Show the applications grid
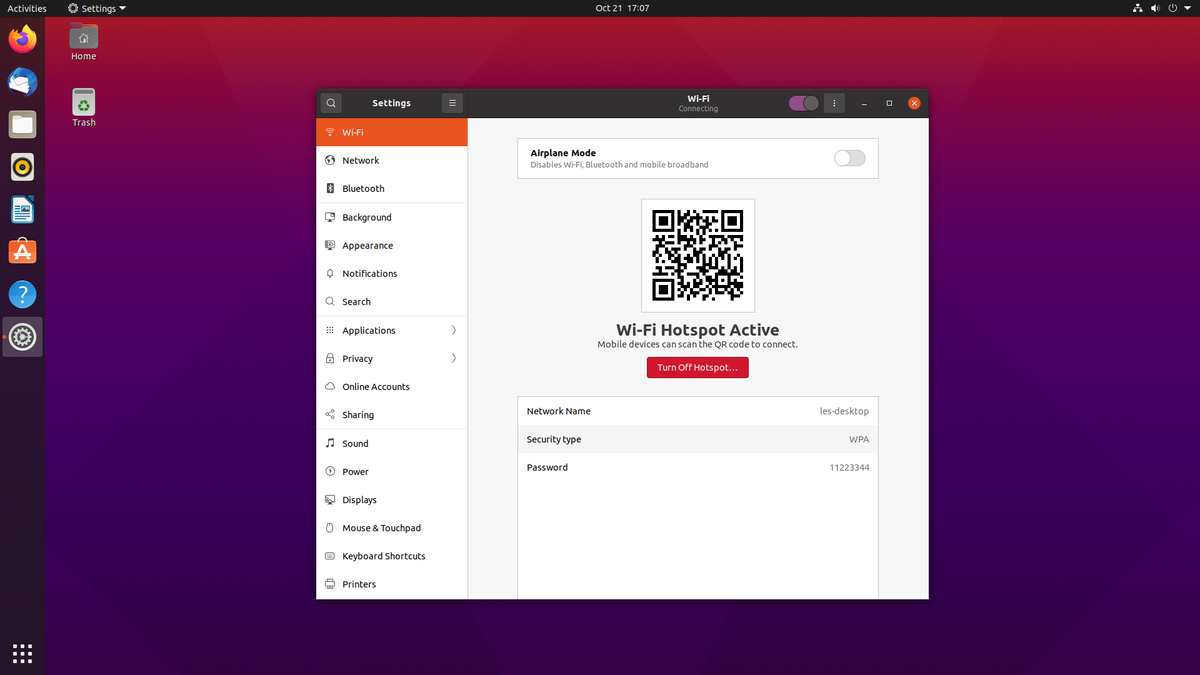 (22, 653)
